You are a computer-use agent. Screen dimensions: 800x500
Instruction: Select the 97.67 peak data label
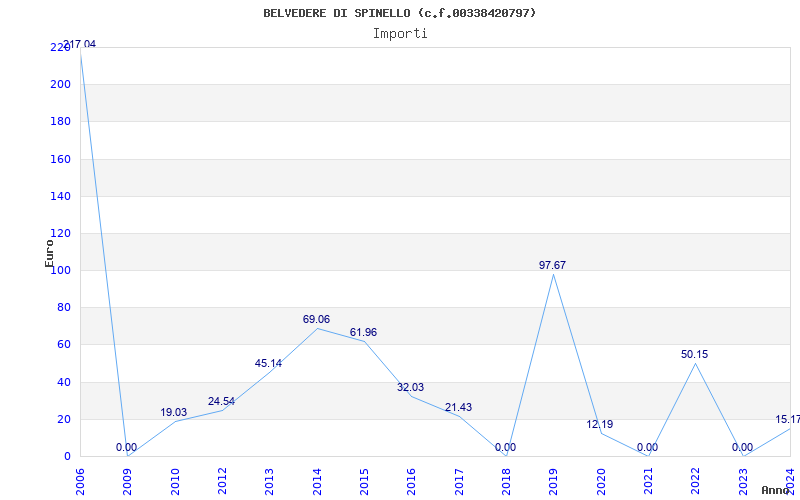pyautogui.click(x=553, y=265)
